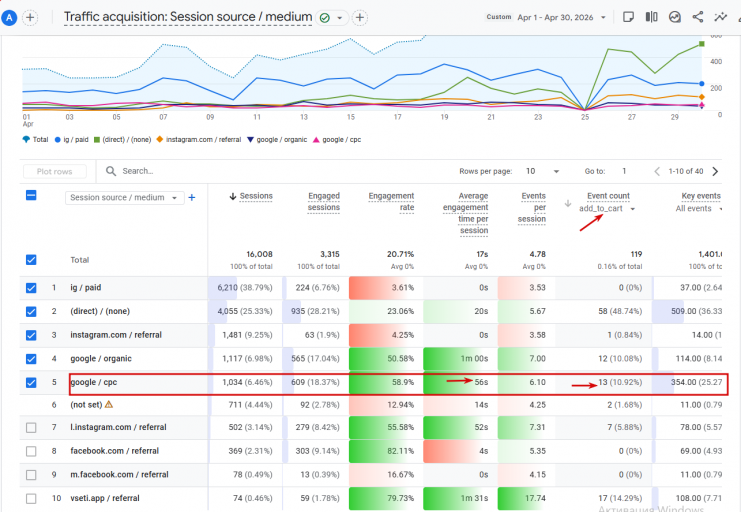The height and width of the screenshot is (512, 741).
Task: Check the facebook.com / referral row checkbox
Action: [31, 451]
